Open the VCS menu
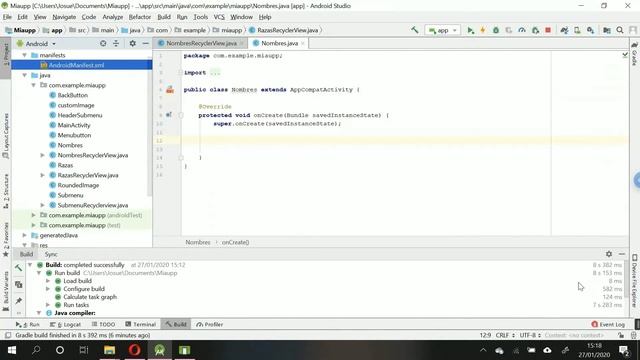 tap(219, 17)
